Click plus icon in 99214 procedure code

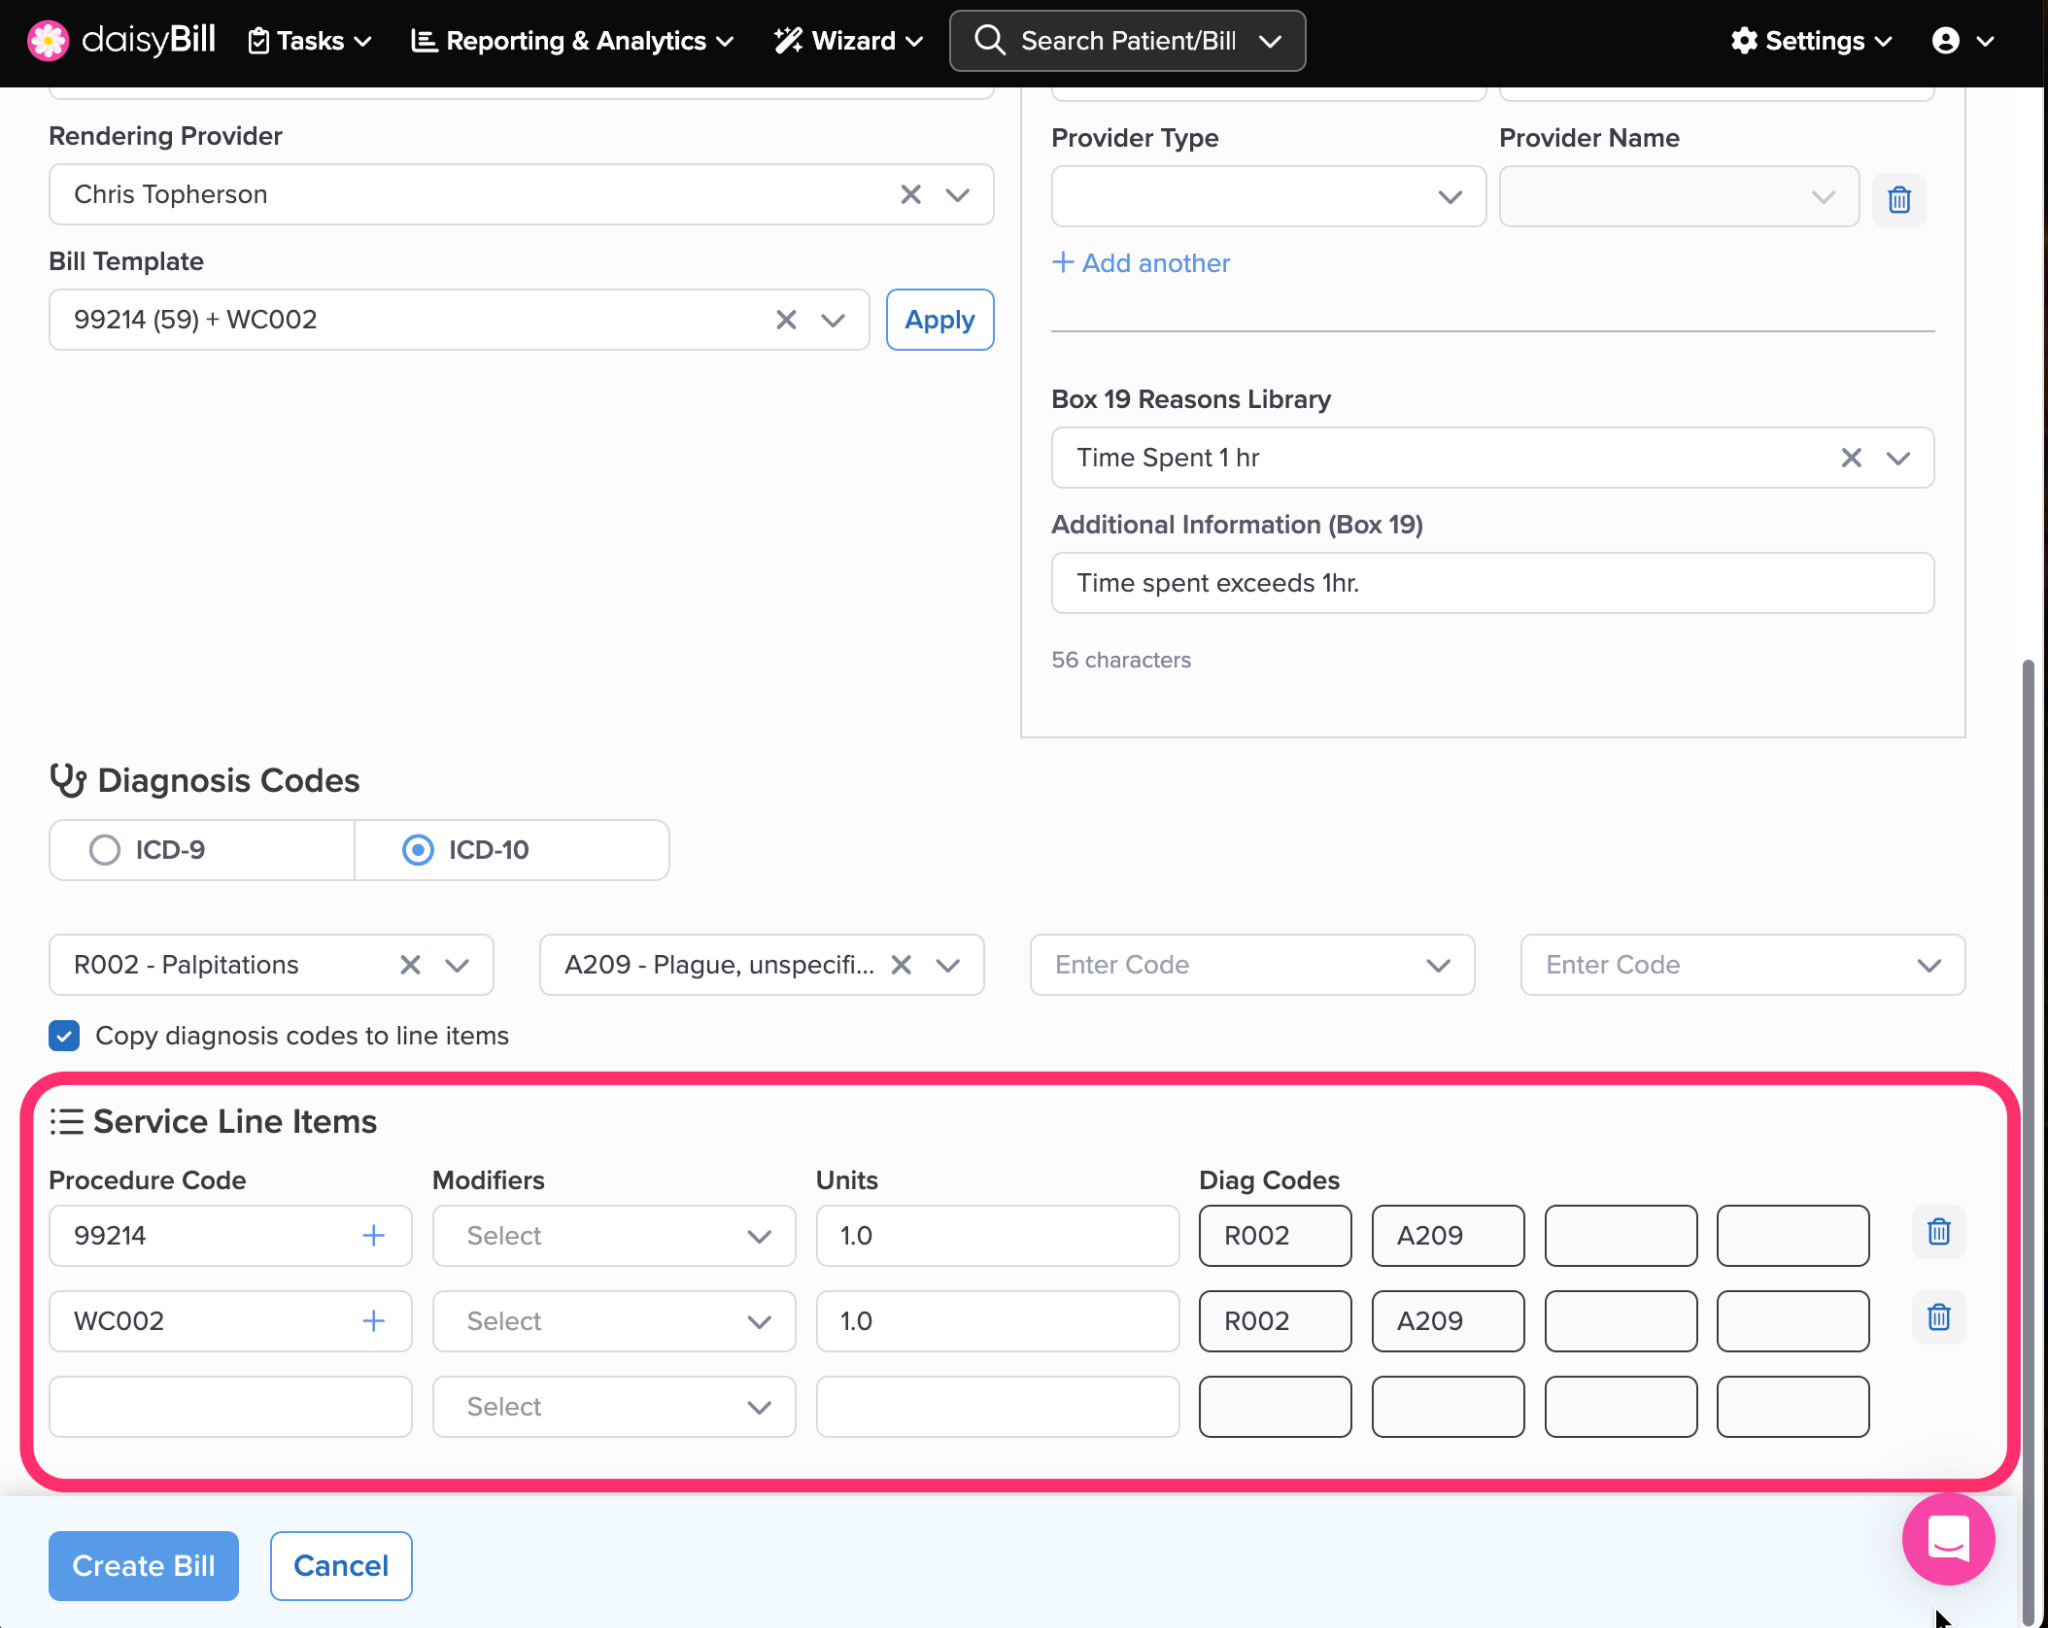373,1235
